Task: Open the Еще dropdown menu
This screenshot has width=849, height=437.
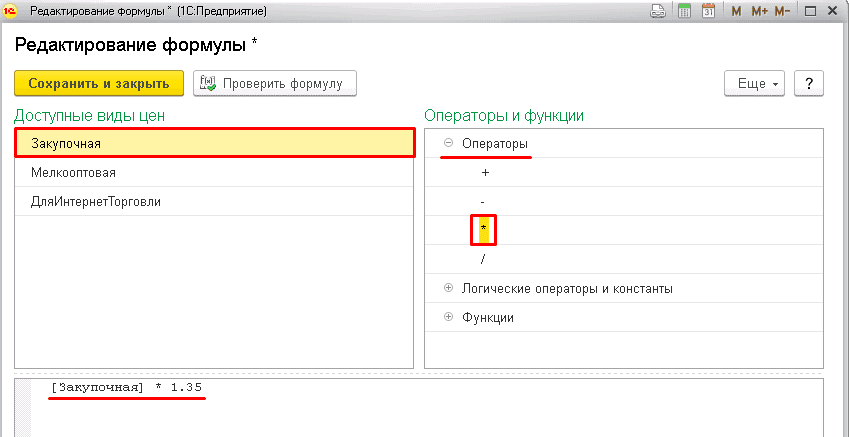Action: [x=757, y=84]
